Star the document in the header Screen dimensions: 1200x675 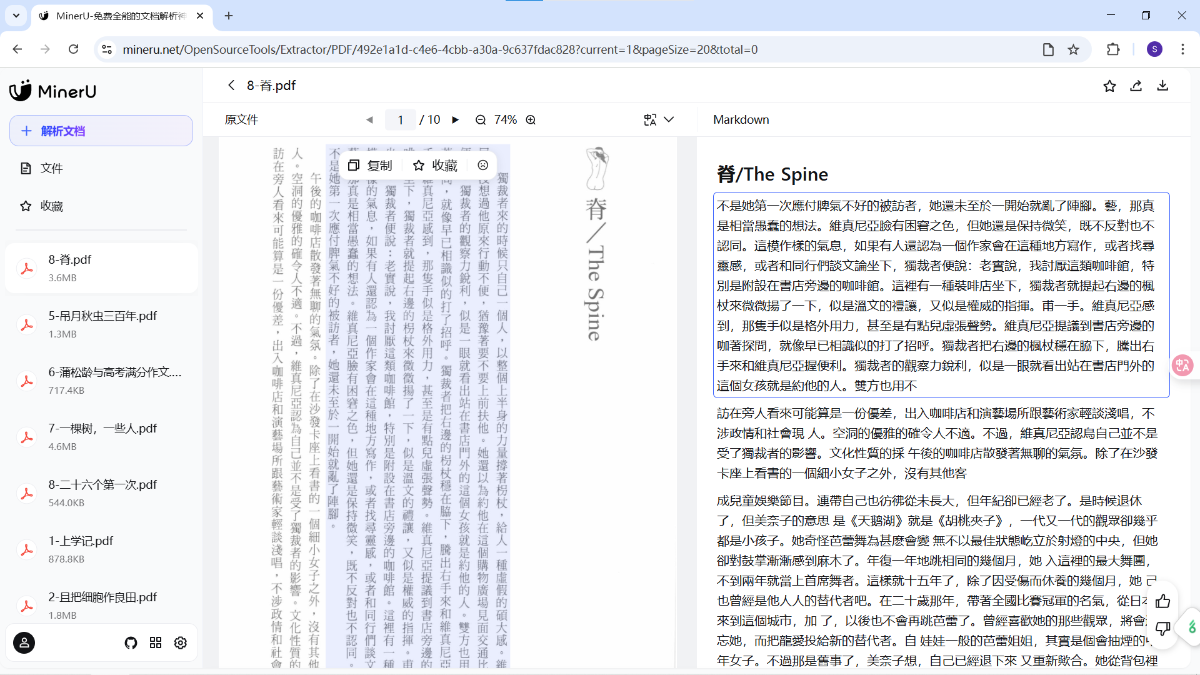point(1109,86)
